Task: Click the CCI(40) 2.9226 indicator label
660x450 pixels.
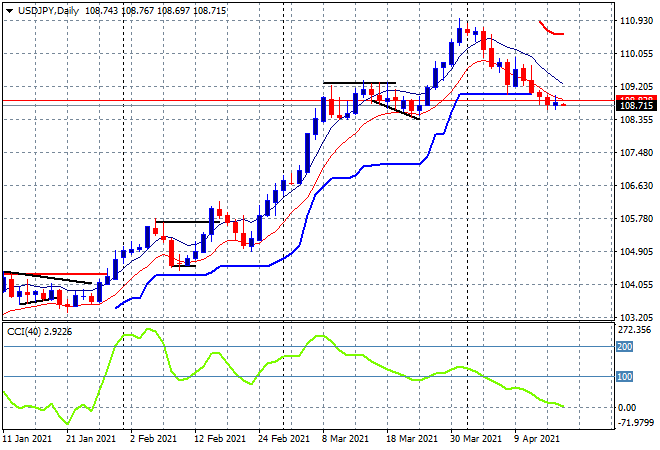Action: (40, 332)
